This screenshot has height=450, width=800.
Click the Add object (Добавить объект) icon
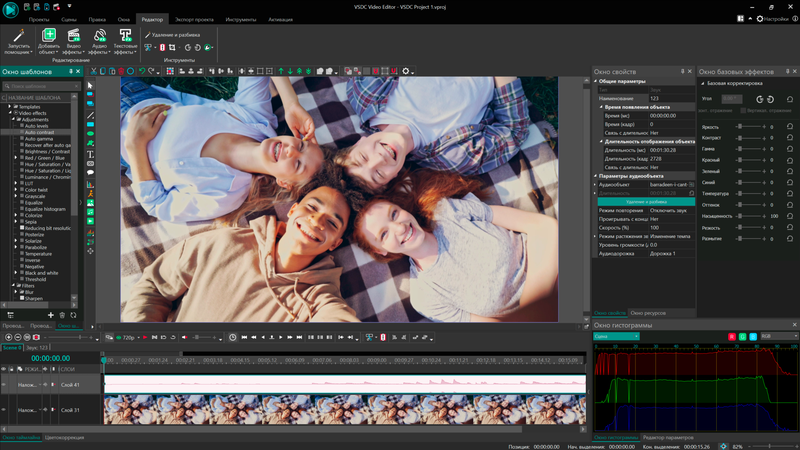point(49,36)
